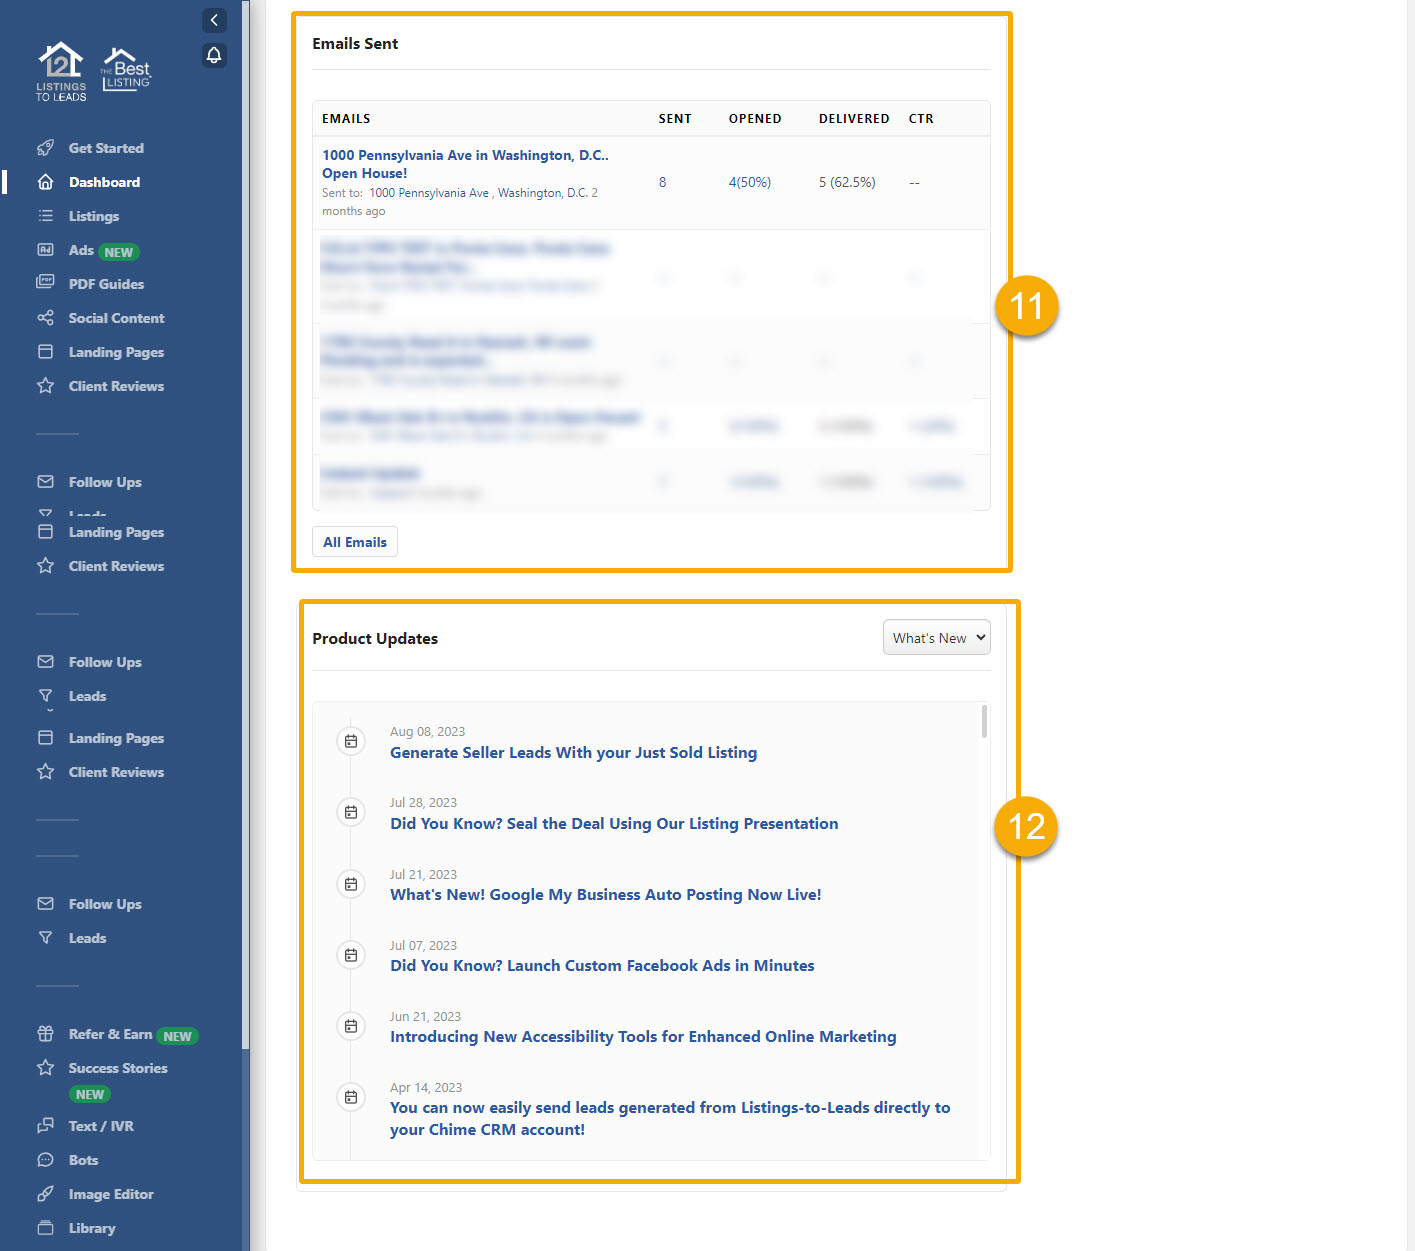Select the Ads icon in the sidebar
The image size is (1415, 1251).
pos(46,250)
